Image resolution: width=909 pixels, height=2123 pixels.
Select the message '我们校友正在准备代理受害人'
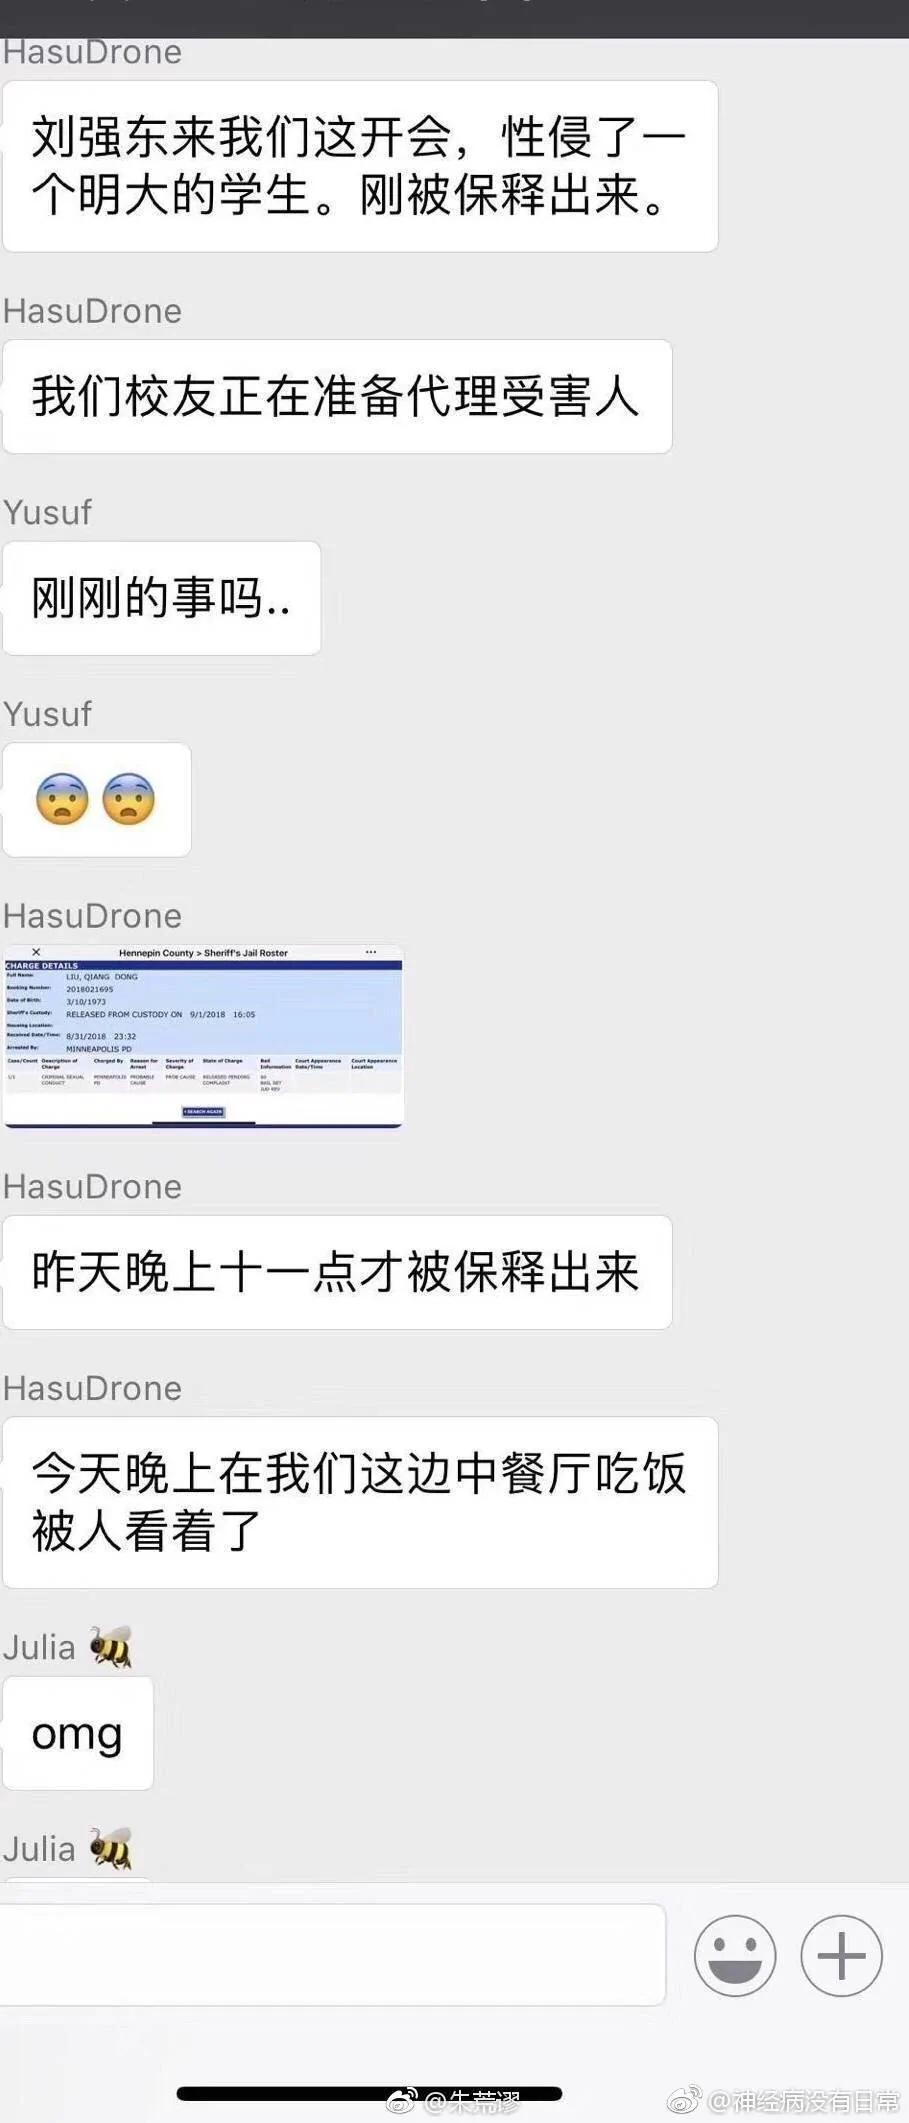coord(337,396)
